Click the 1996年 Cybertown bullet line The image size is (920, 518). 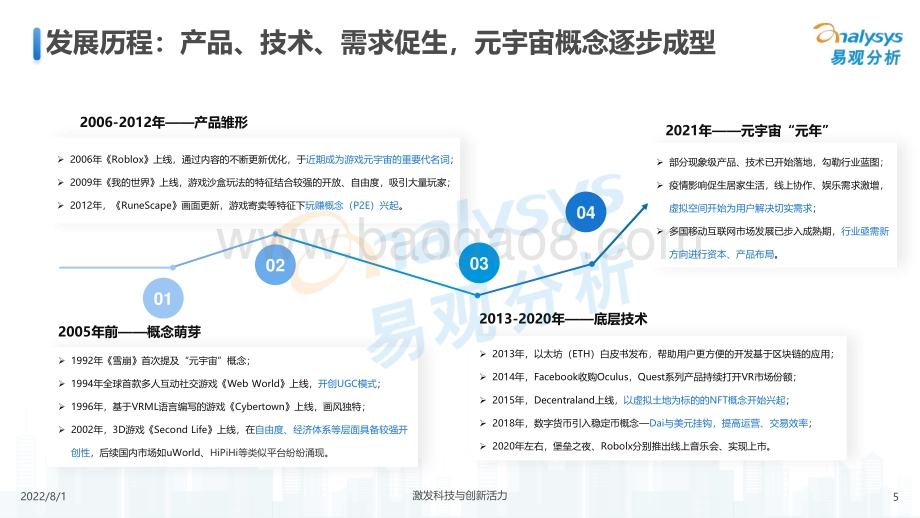point(212,407)
